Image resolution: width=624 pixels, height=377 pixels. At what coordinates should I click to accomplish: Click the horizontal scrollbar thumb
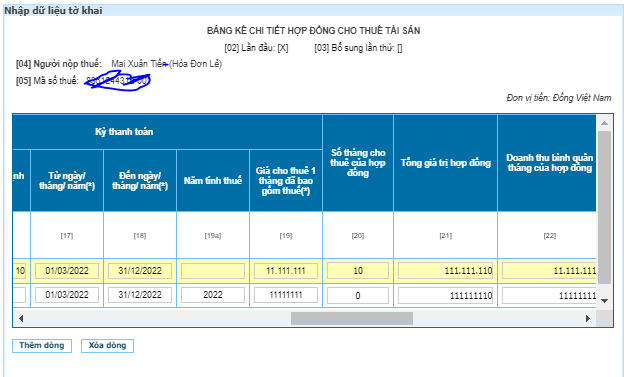(351, 318)
